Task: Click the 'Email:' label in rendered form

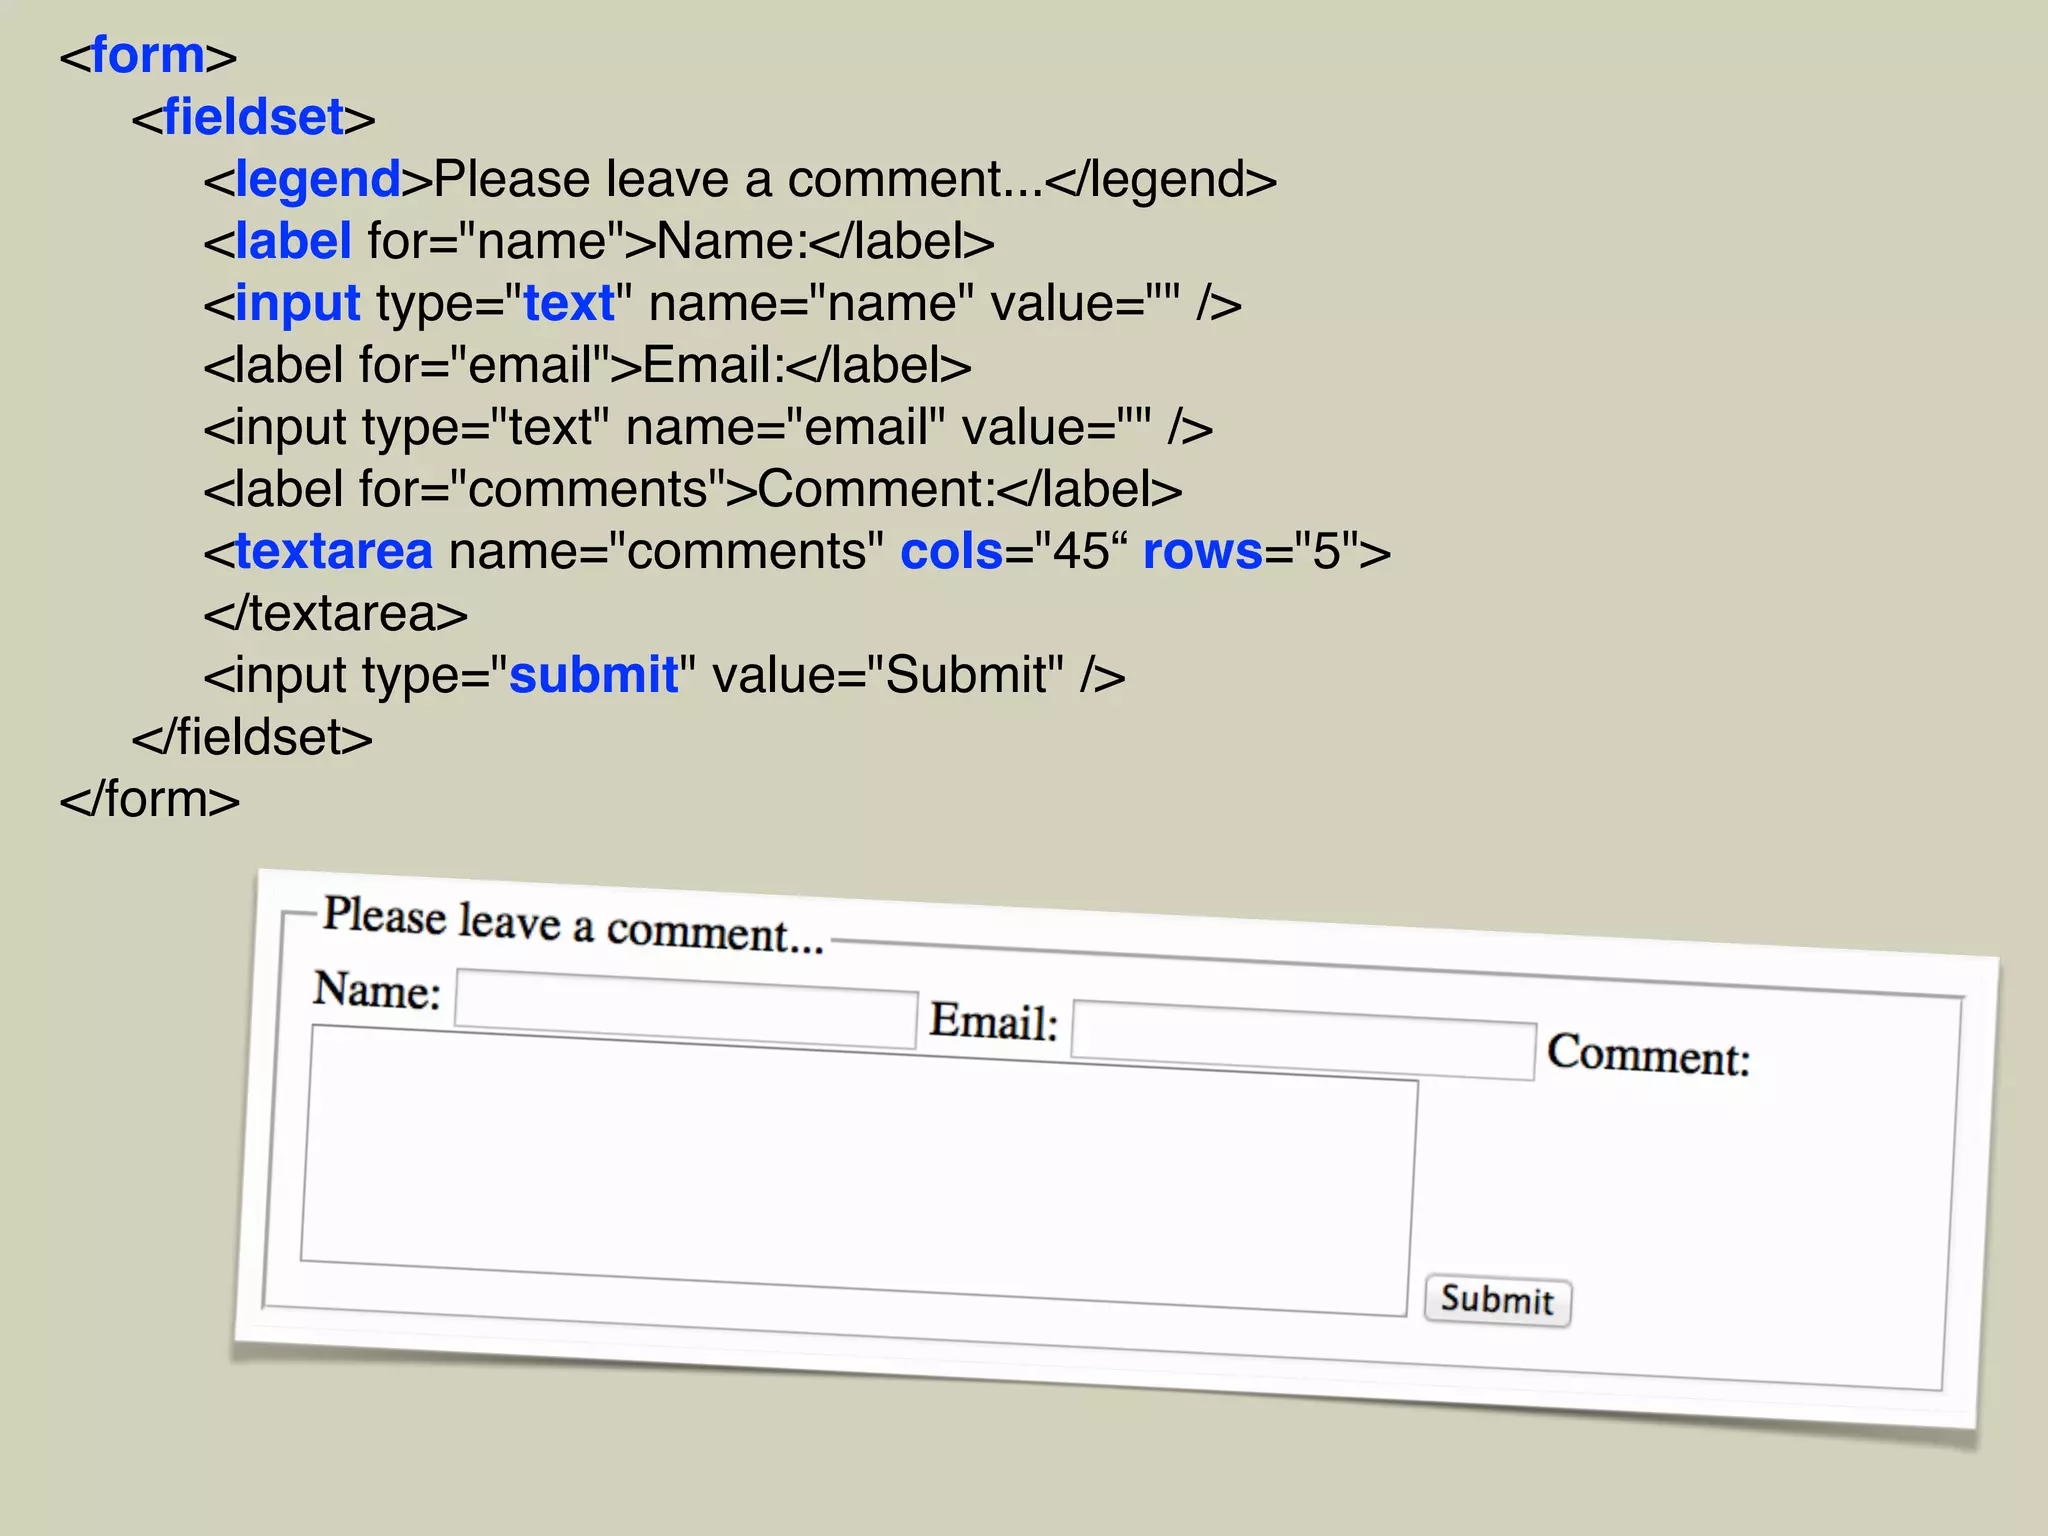Action: point(993,1022)
